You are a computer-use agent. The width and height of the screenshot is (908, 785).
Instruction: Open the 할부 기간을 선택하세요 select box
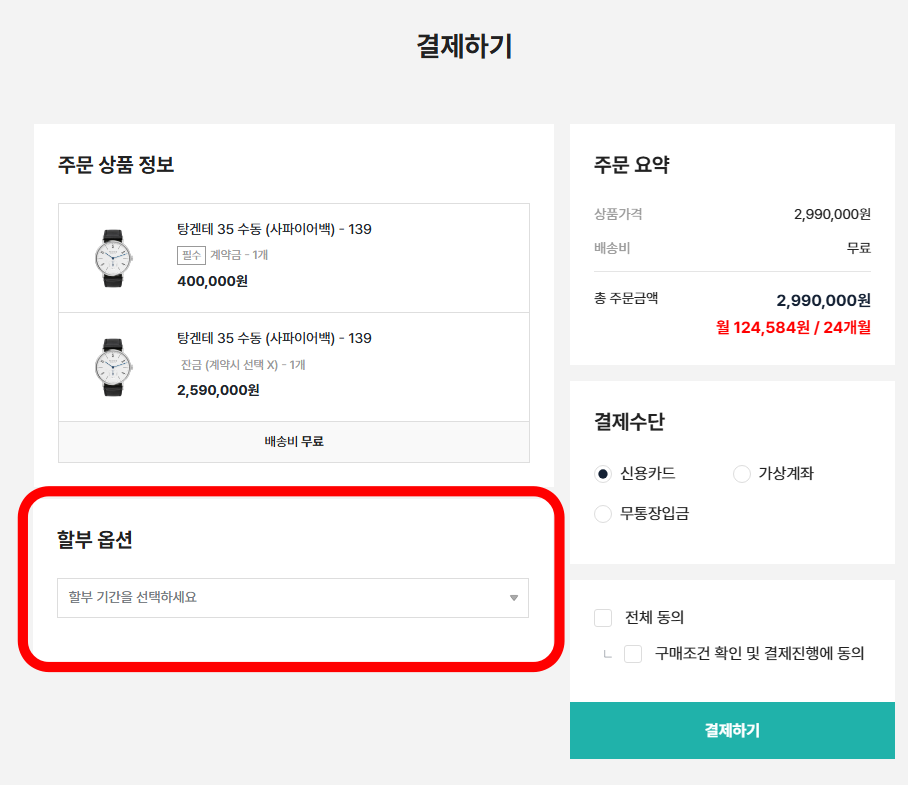[292, 598]
